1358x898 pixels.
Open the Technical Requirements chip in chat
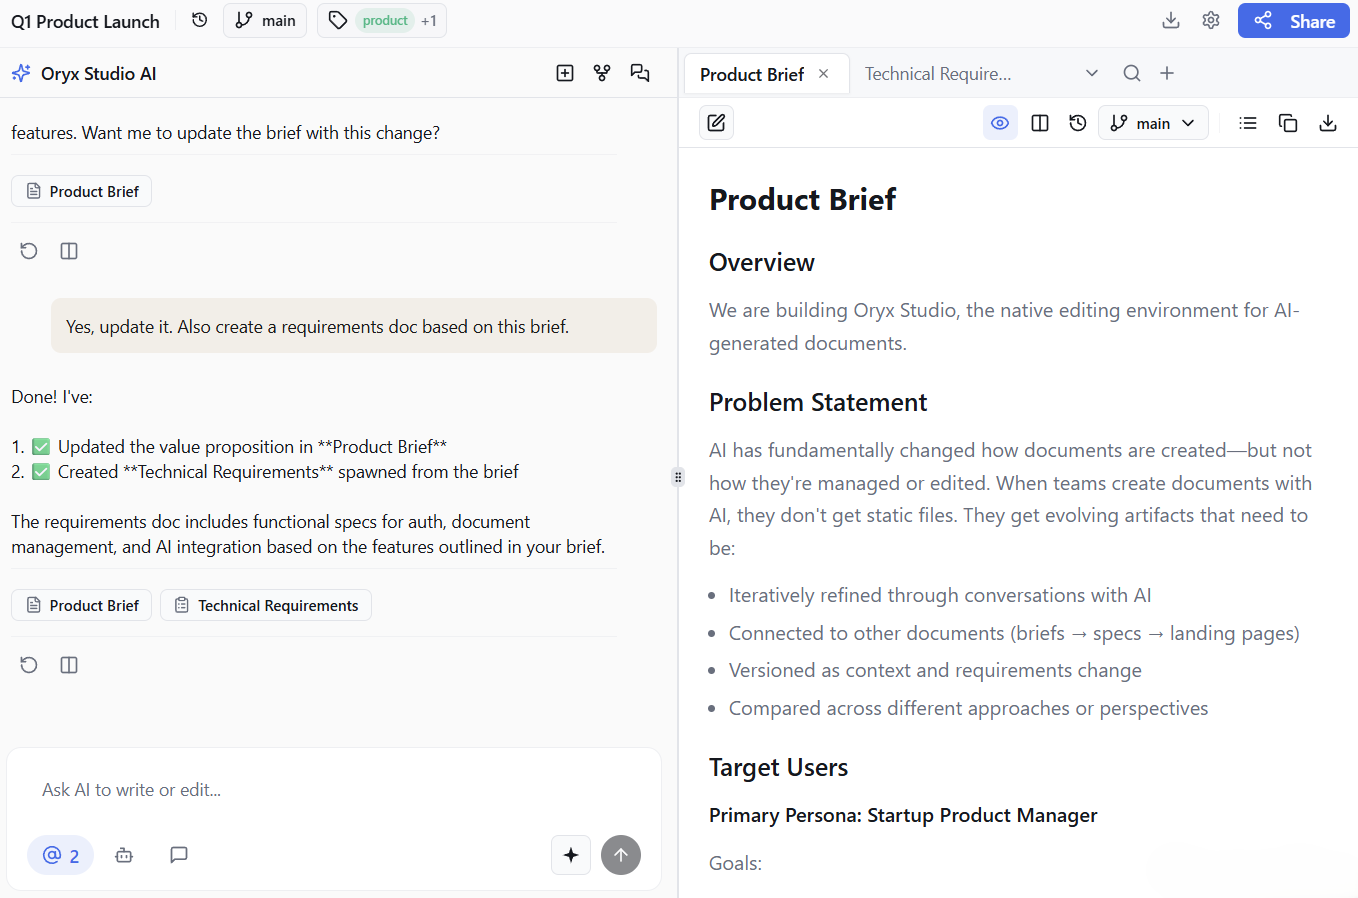(x=266, y=605)
